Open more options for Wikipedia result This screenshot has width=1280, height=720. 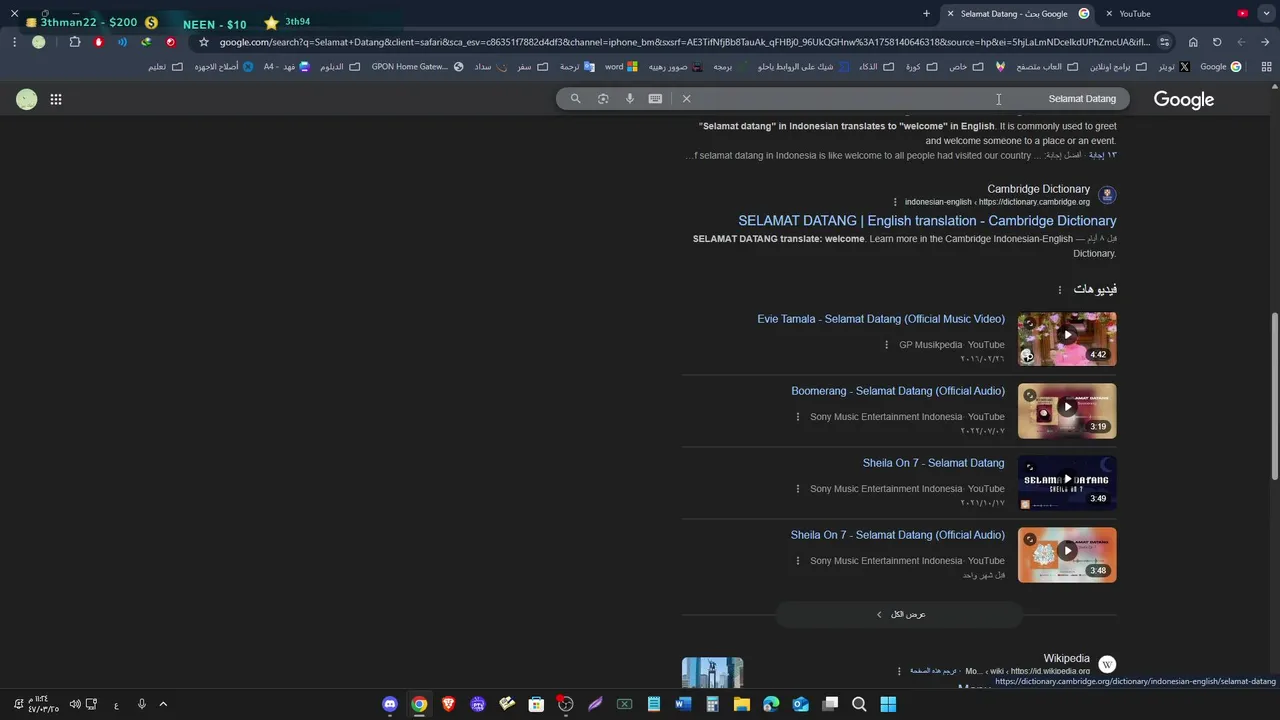(x=899, y=671)
